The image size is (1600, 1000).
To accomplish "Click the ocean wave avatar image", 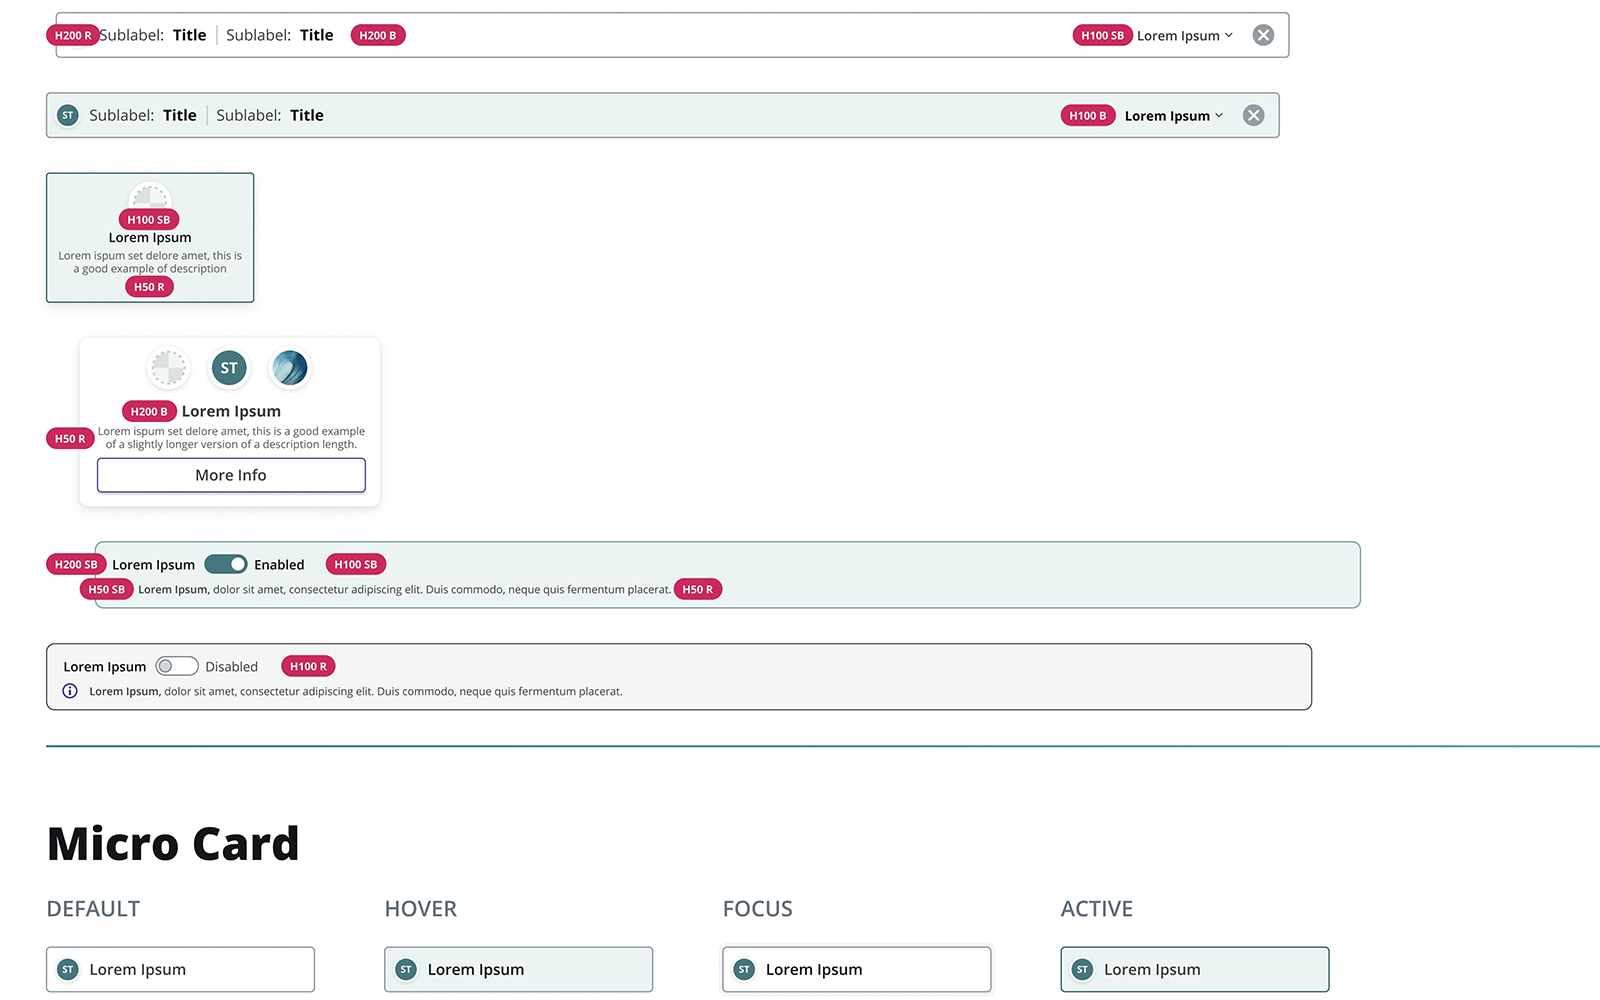I will point(290,368).
